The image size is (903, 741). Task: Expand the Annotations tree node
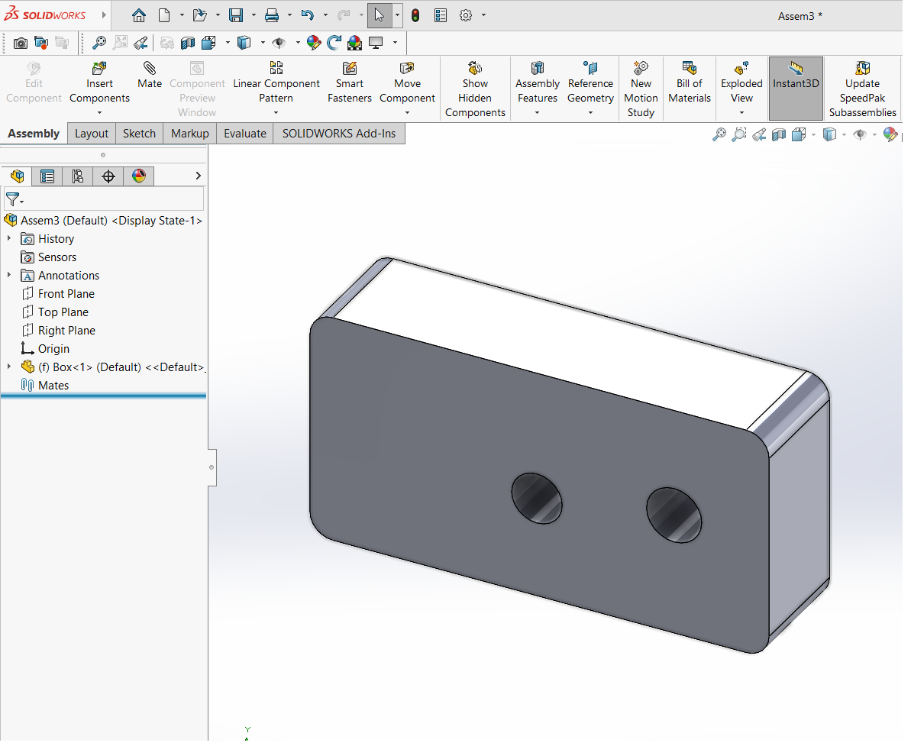9,275
